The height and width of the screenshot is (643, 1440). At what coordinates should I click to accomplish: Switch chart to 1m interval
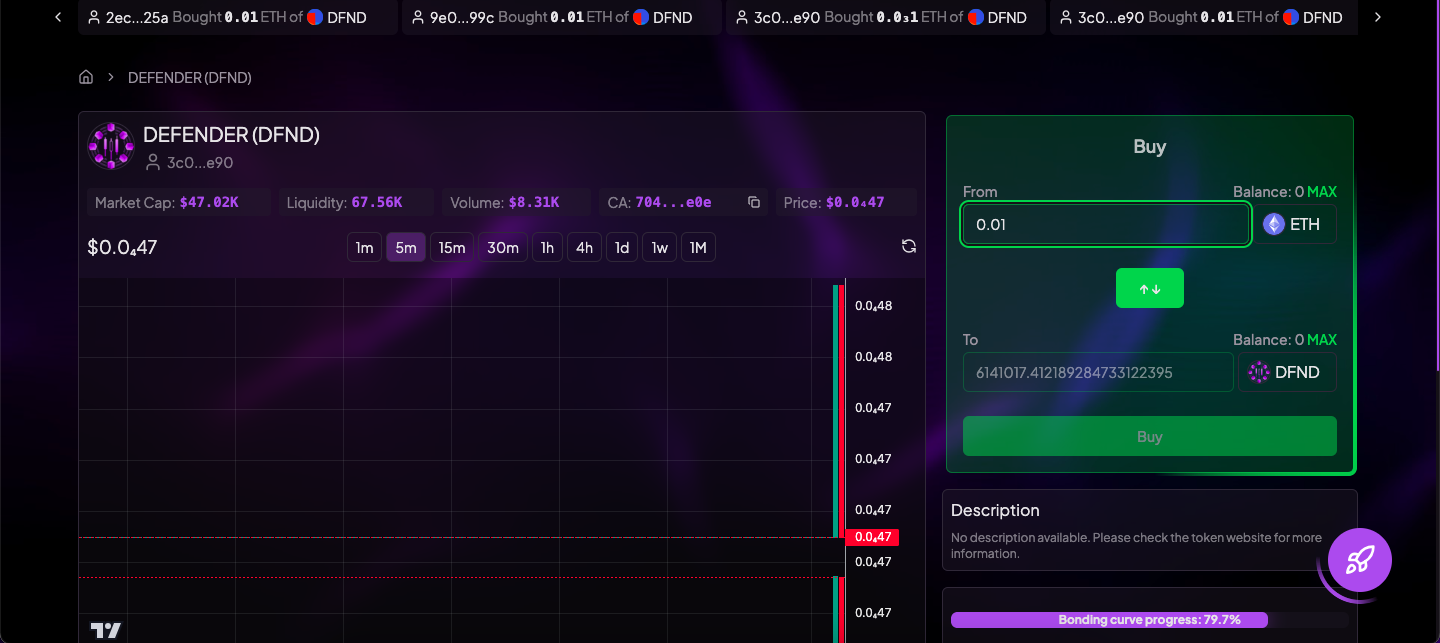pyautogui.click(x=364, y=247)
